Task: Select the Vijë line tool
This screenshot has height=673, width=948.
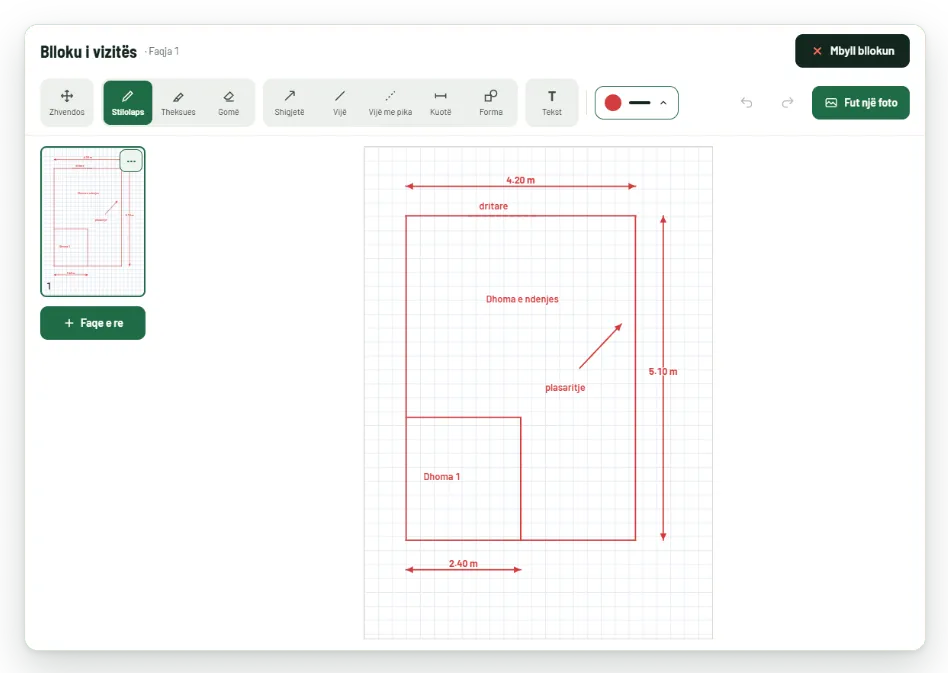Action: 340,103
